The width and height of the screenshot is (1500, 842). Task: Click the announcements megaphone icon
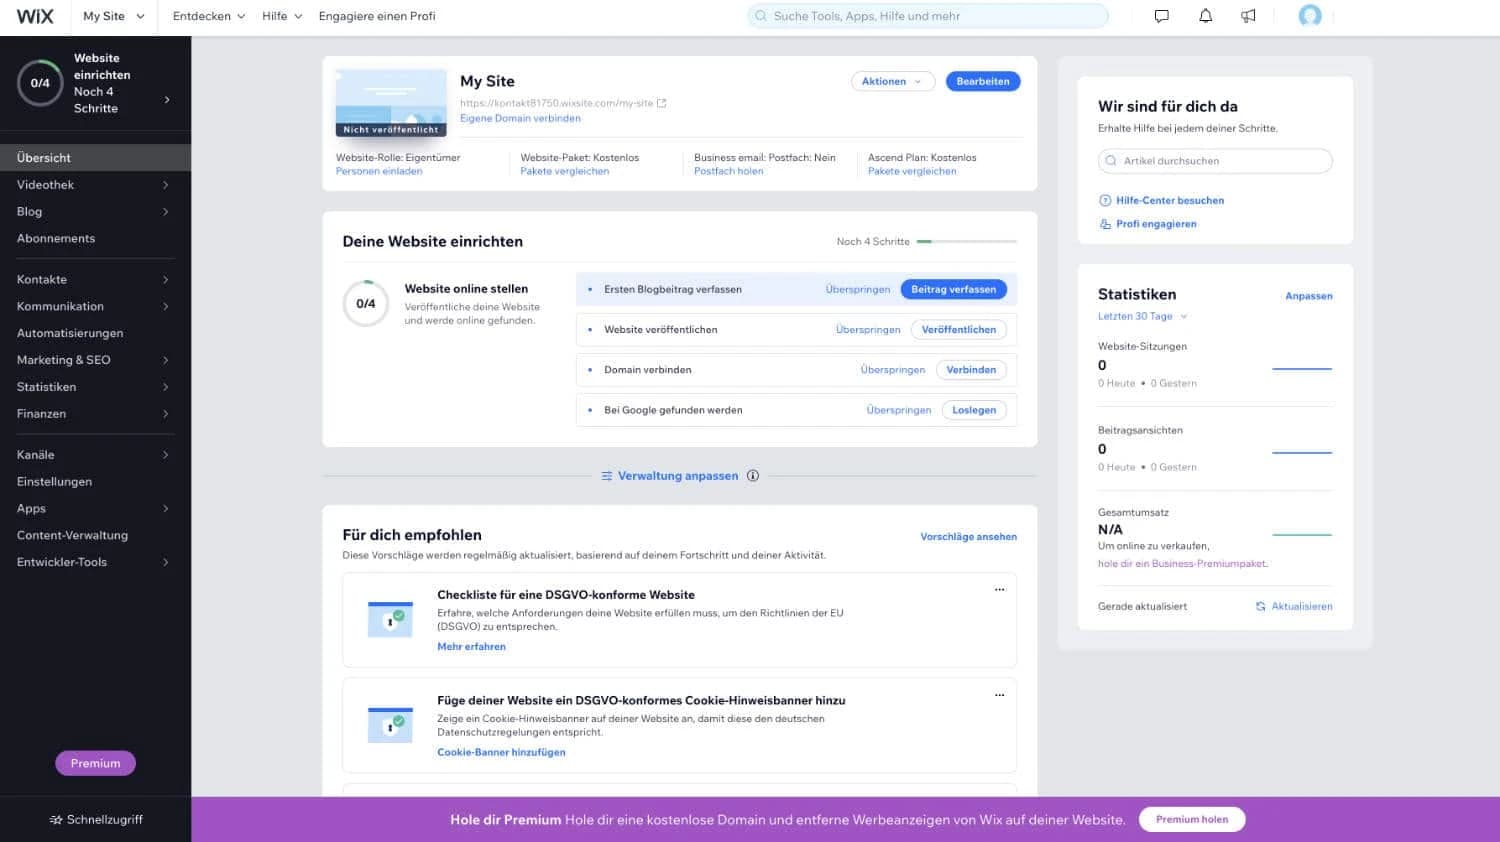click(x=1248, y=15)
